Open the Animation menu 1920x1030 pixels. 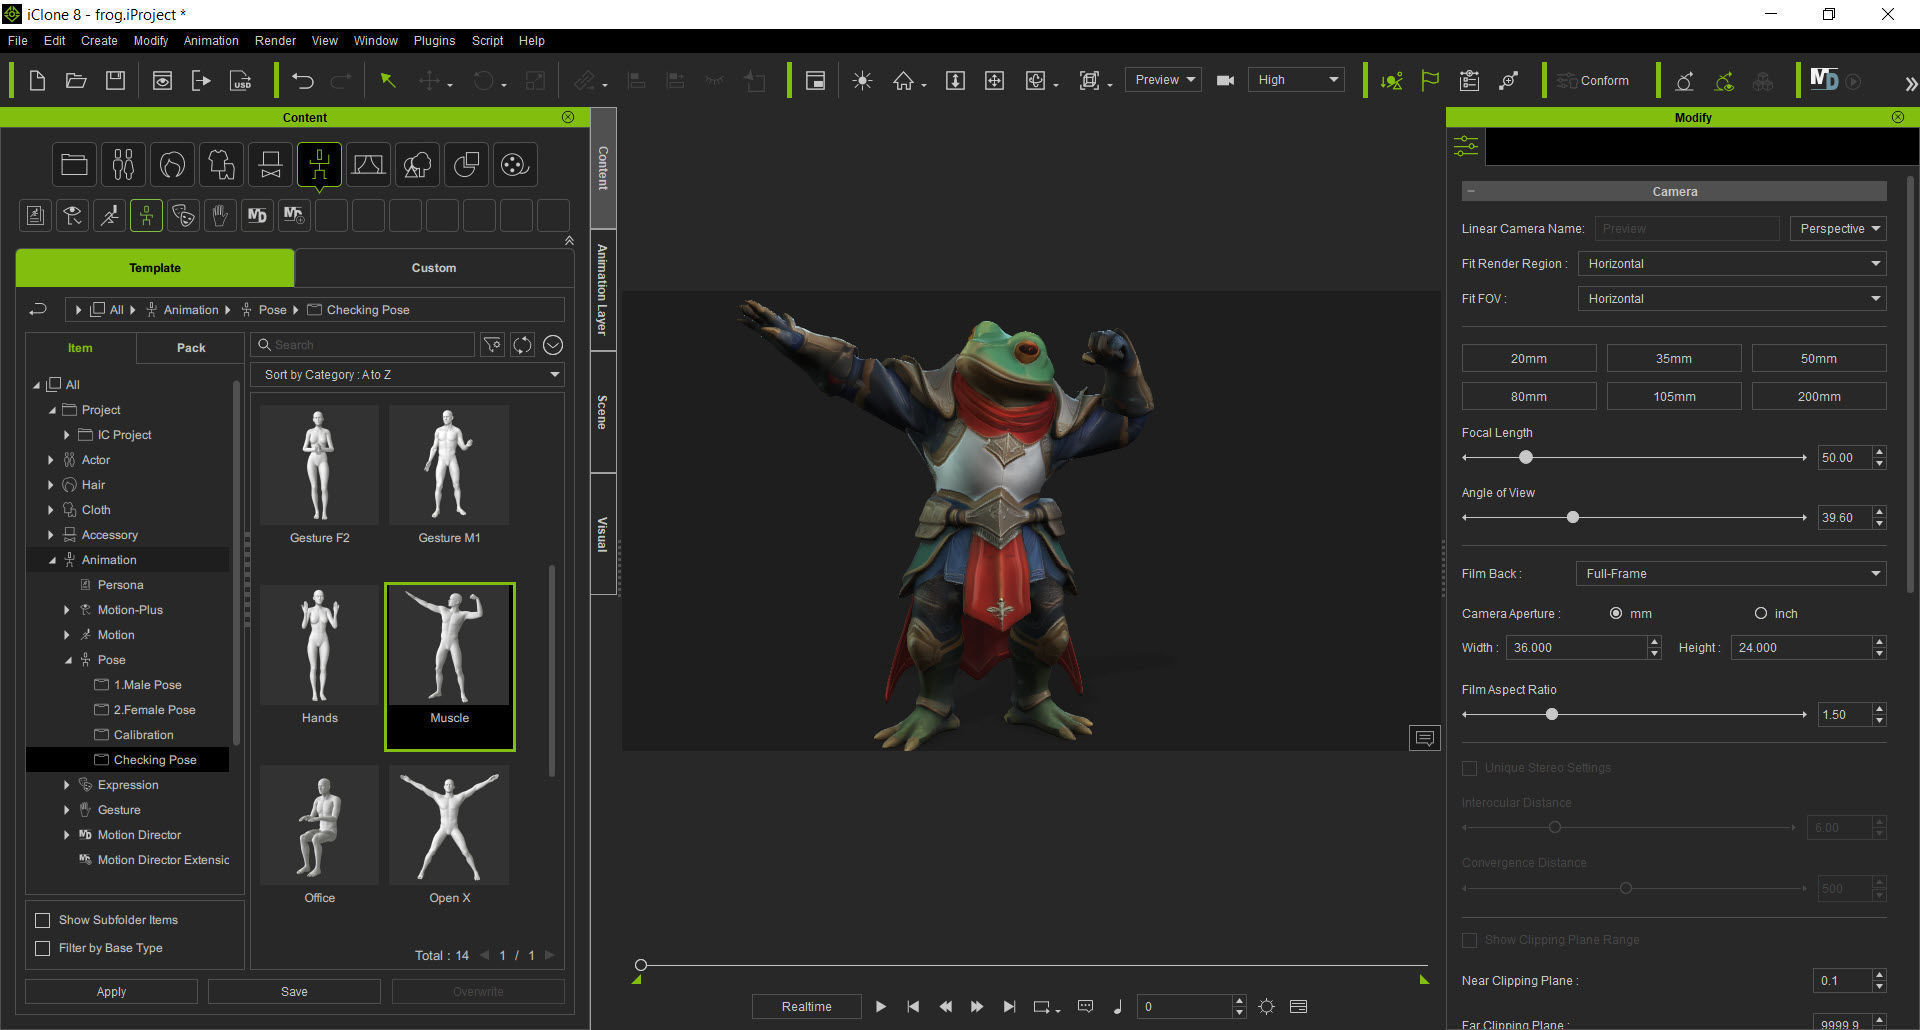(211, 41)
